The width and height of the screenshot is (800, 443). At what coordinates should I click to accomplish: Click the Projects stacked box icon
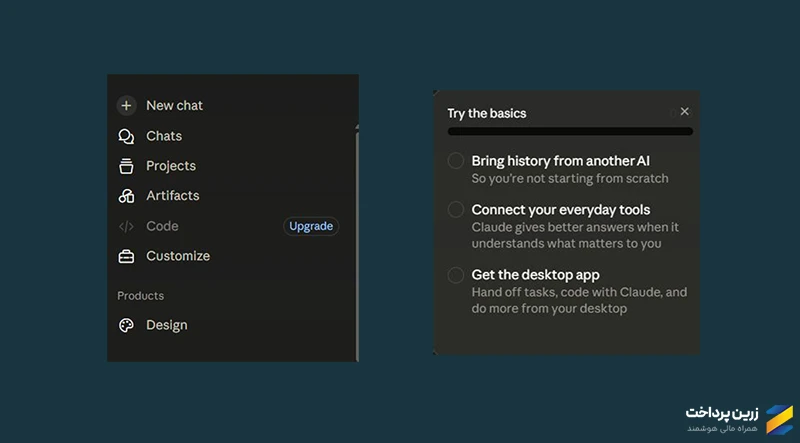coord(126,166)
